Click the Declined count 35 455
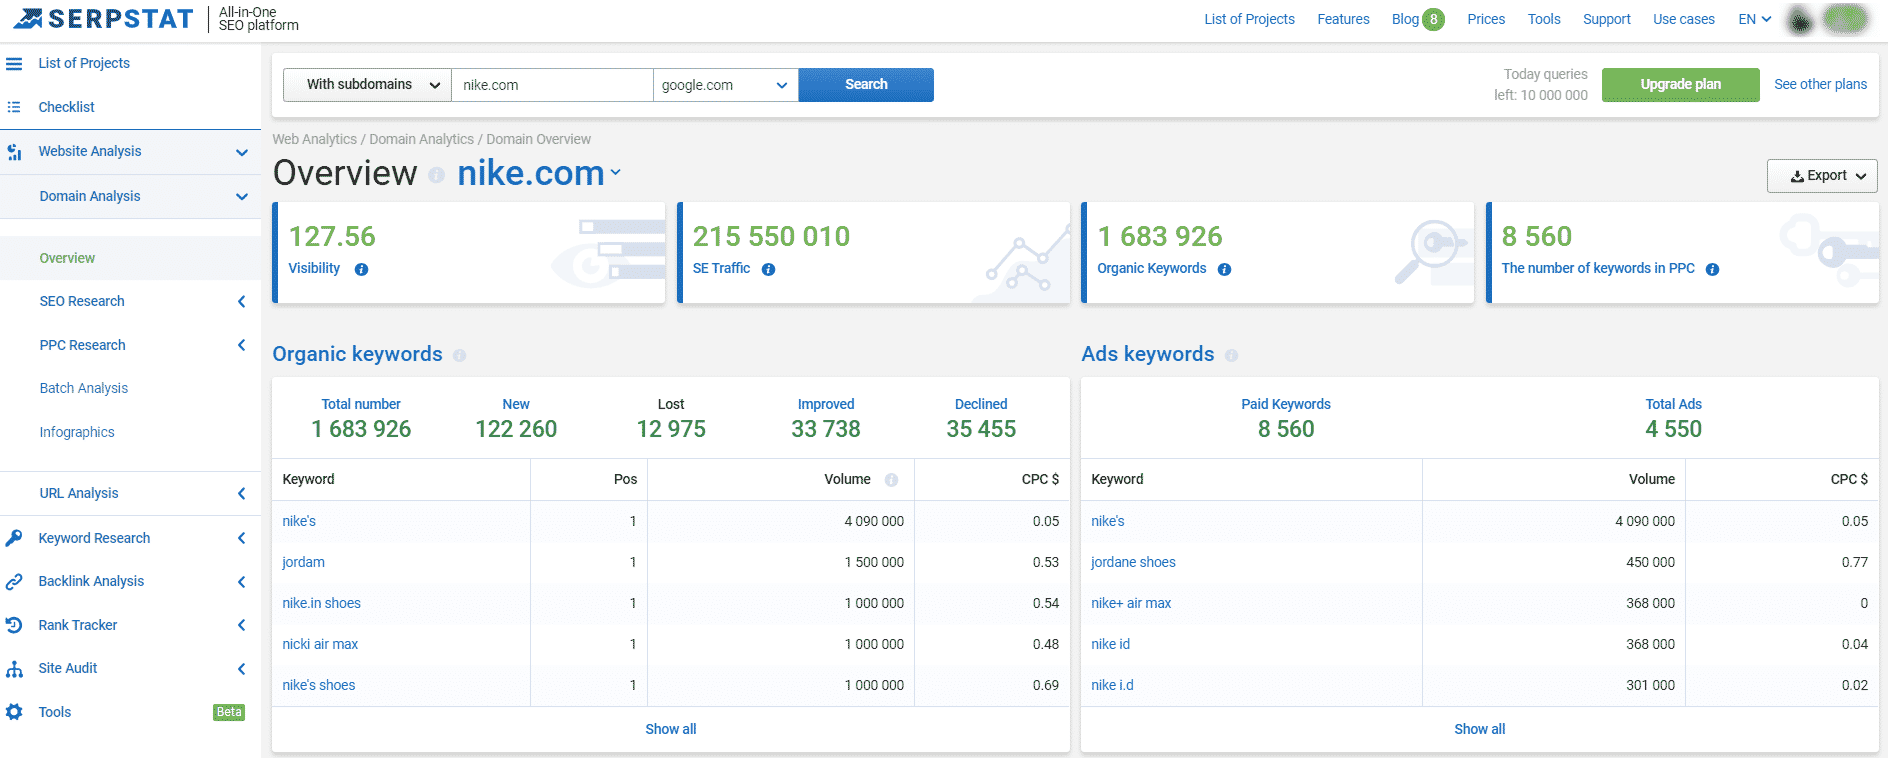1888x758 pixels. 981,429
